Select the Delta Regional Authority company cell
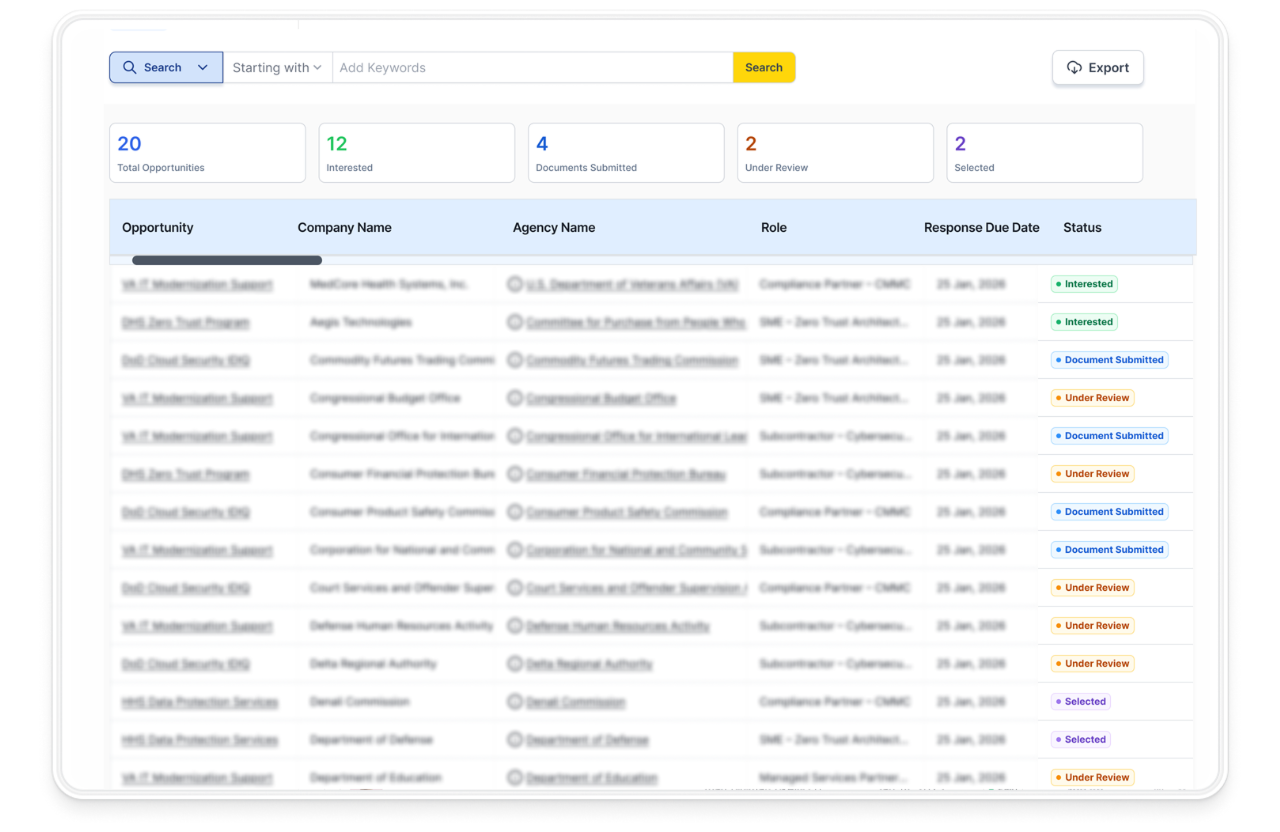1280x832 pixels. (x=373, y=664)
